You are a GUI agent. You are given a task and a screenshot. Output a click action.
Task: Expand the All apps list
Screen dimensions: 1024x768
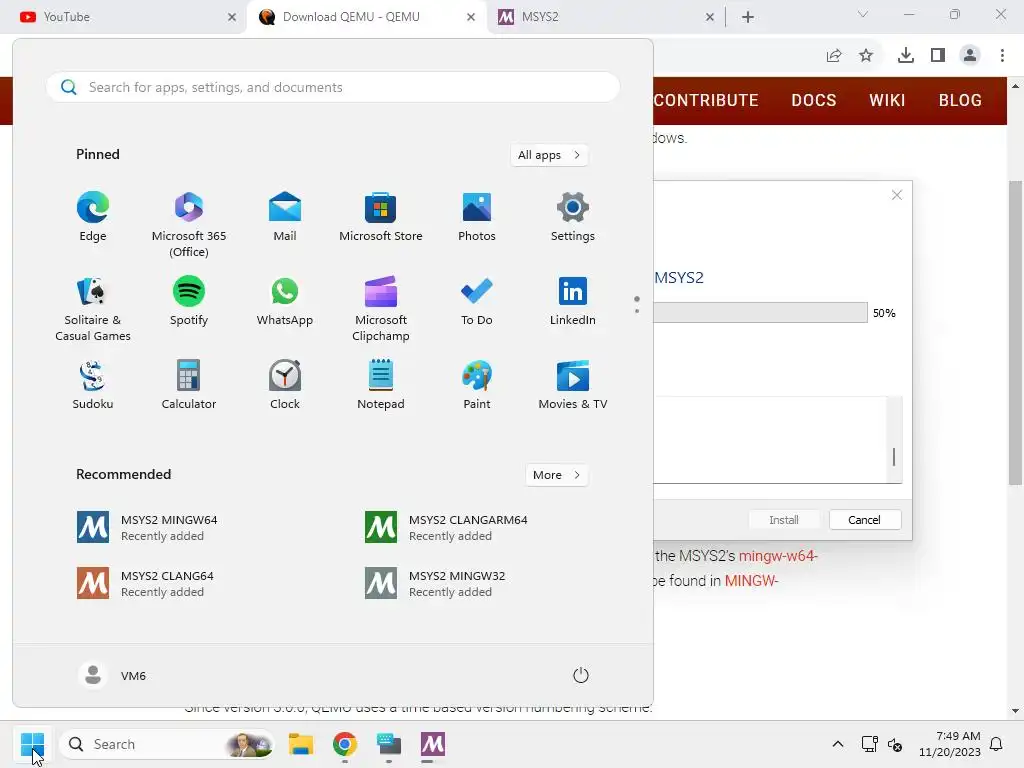[549, 155]
